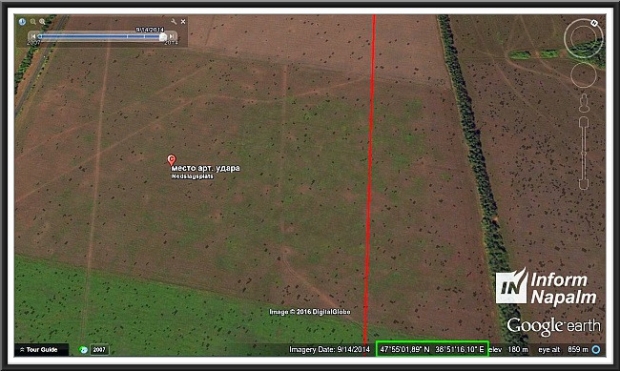
Task: Zoom out the time slider range
Action: (33, 22)
